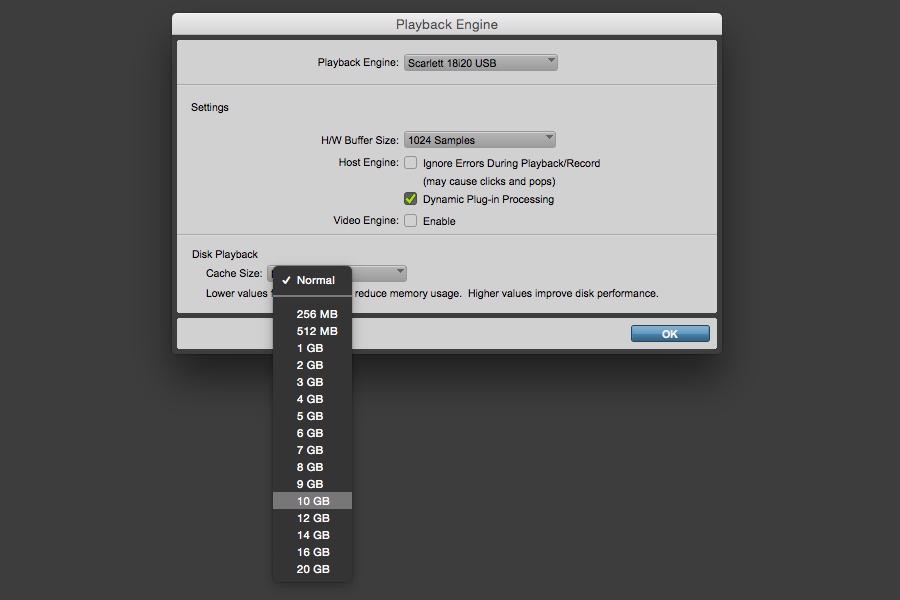Set cache size to 8 GB

click(310, 467)
